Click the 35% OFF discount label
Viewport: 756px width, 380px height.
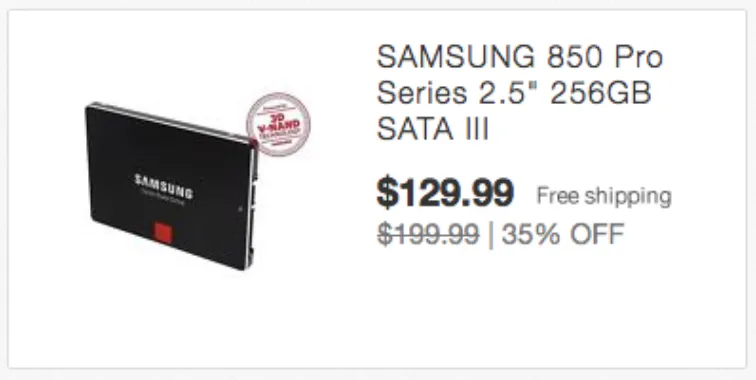[563, 234]
